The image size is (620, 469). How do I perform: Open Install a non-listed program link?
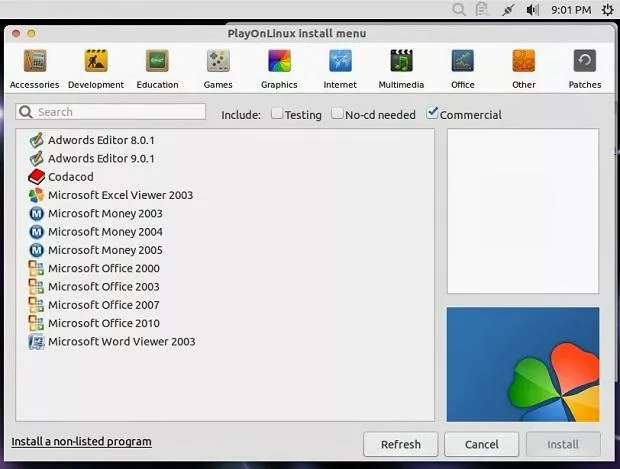tap(81, 441)
